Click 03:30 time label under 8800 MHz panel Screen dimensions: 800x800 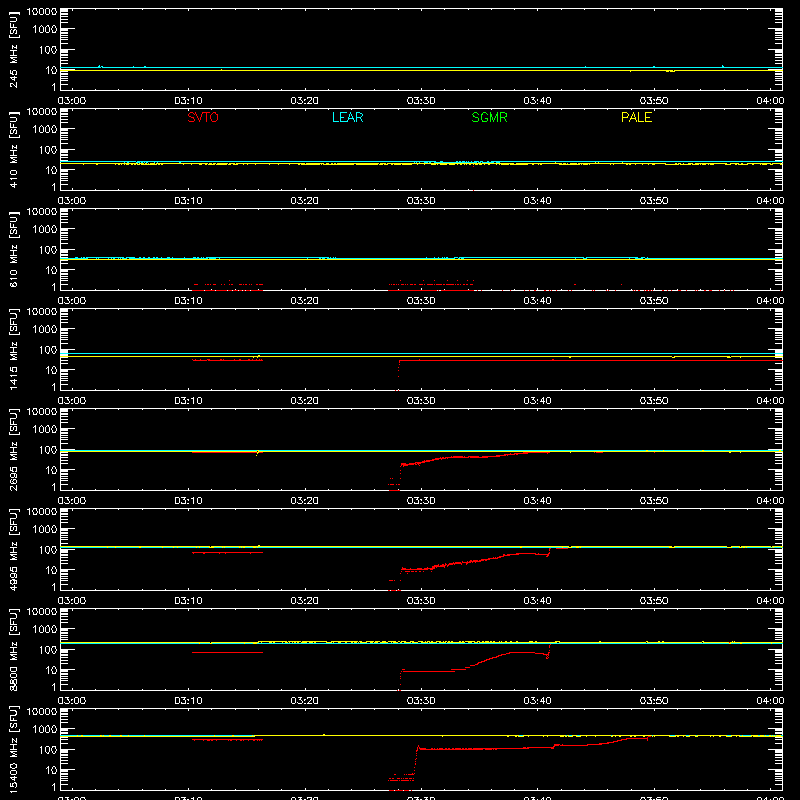coord(421,701)
